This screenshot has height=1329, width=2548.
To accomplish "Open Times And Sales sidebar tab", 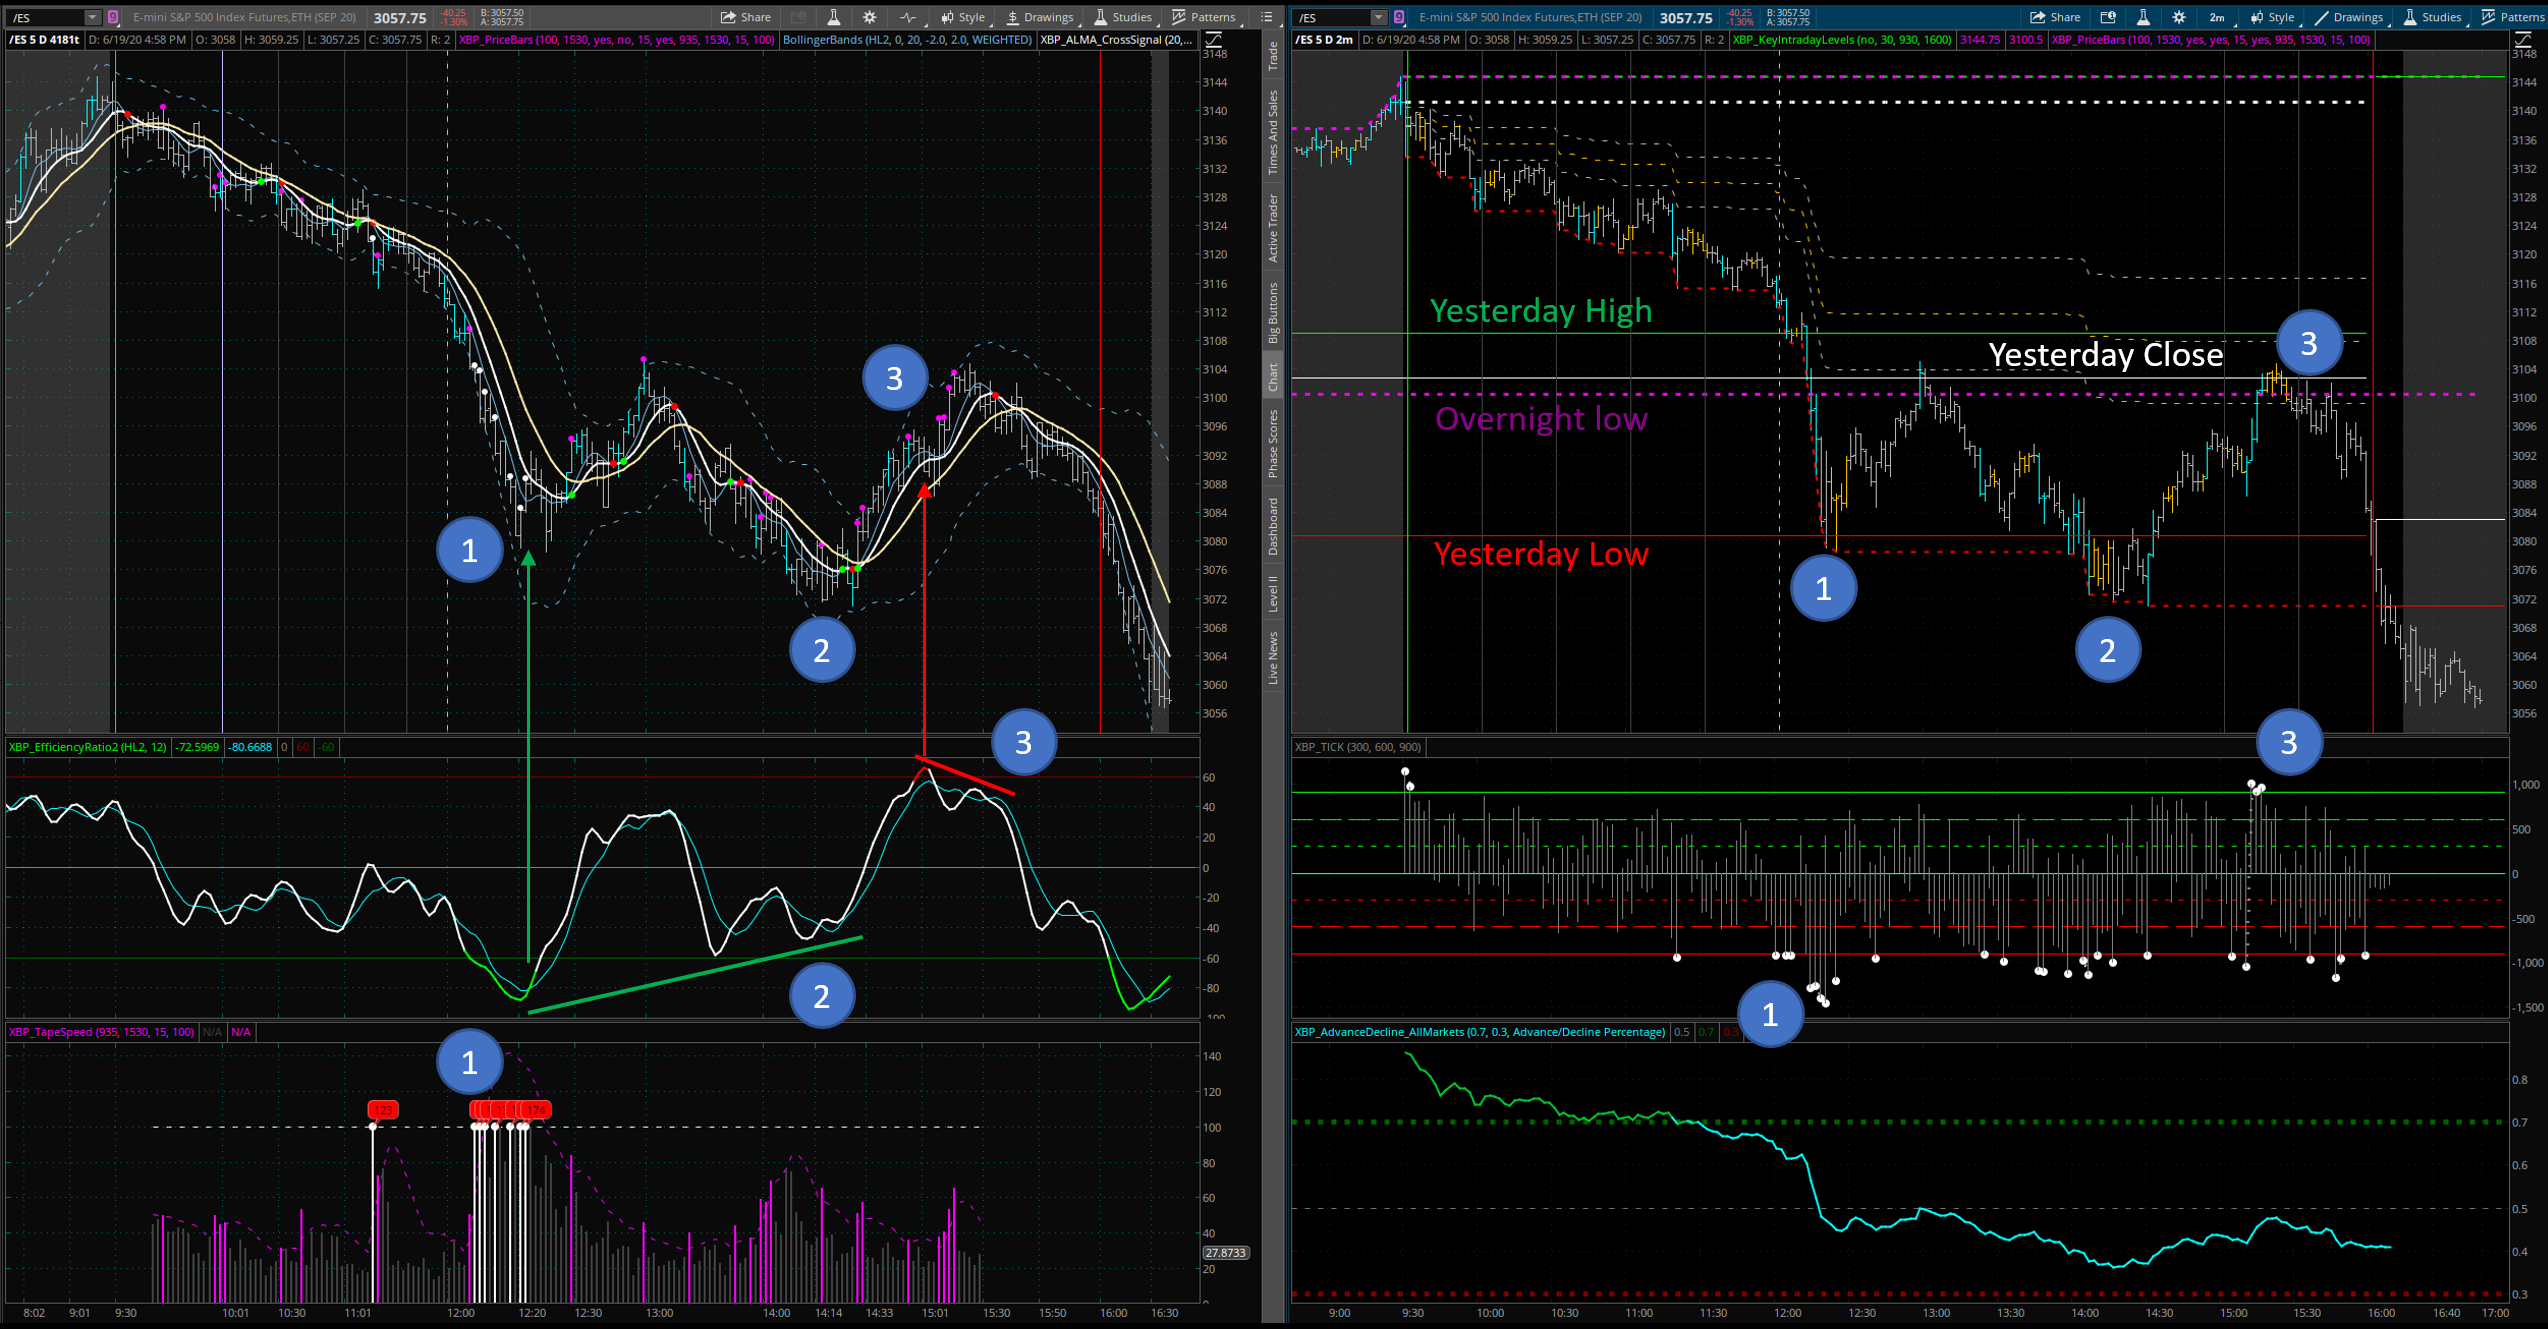I will pyautogui.click(x=1273, y=132).
